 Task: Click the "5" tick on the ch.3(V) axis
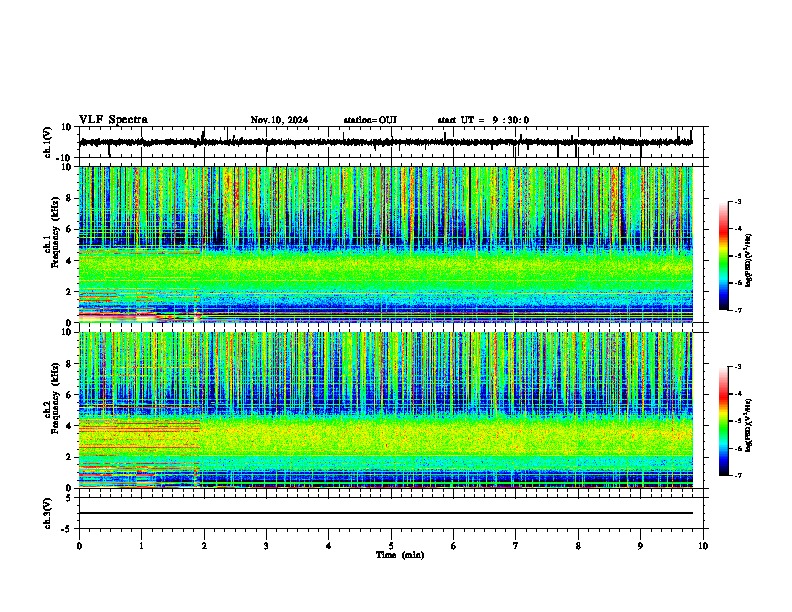pyautogui.click(x=69, y=497)
